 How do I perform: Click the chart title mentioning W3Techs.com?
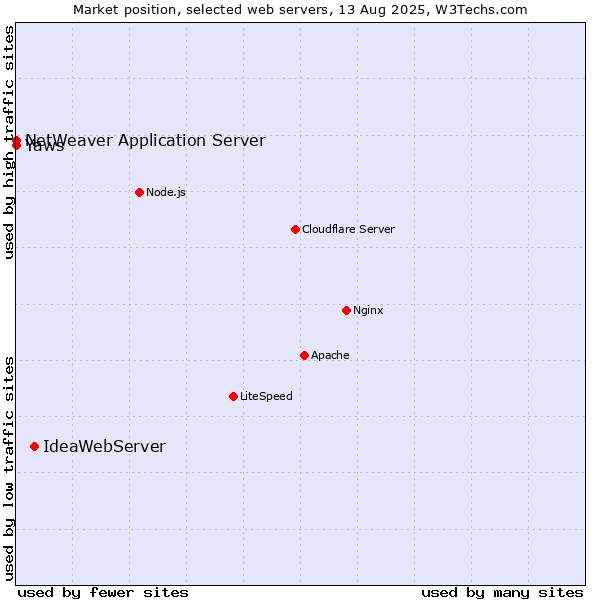pos(300,10)
